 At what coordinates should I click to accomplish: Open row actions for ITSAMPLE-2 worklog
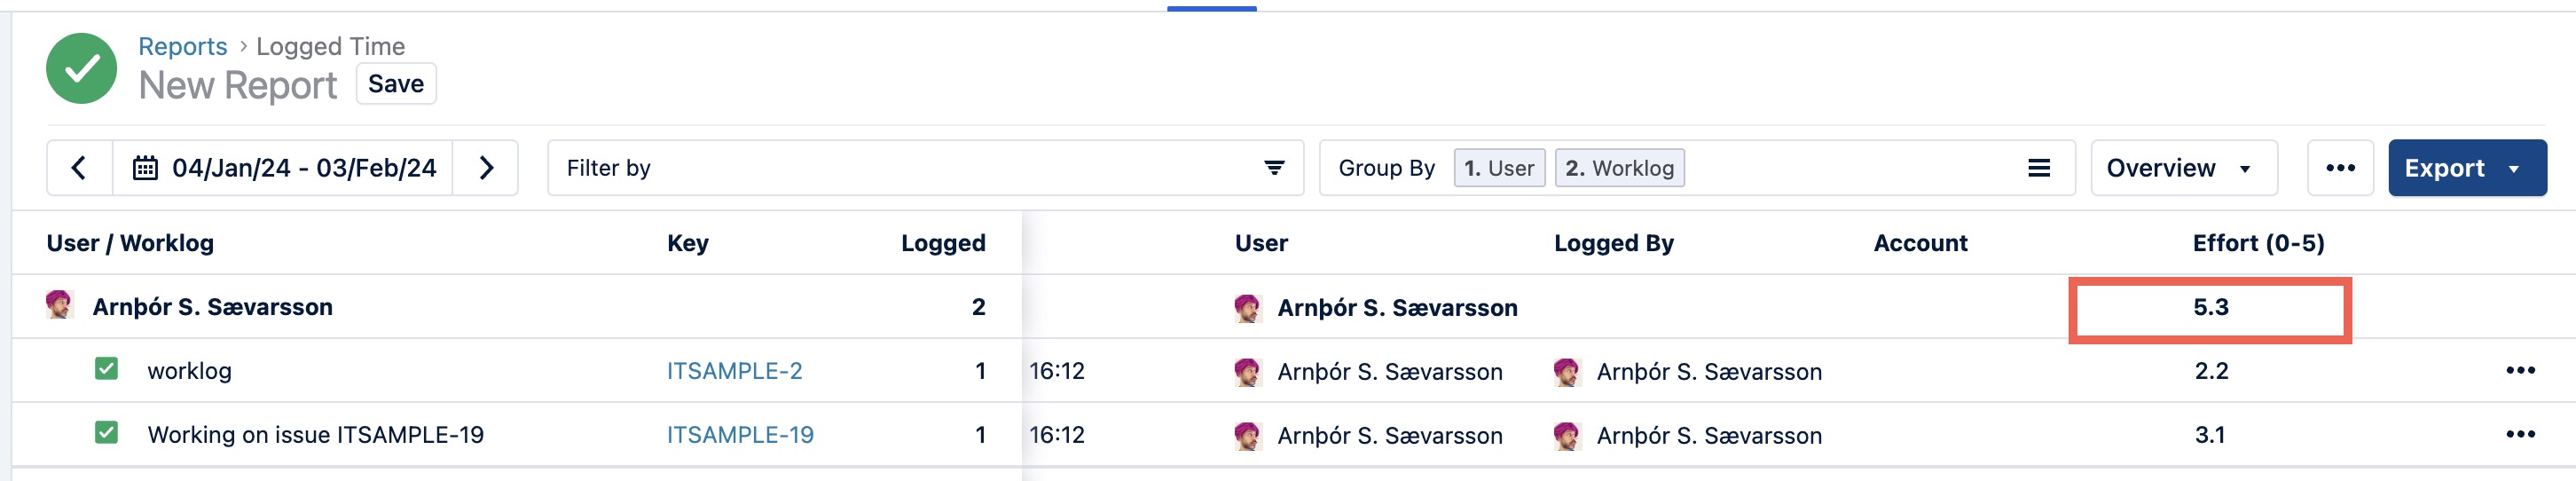click(2520, 371)
